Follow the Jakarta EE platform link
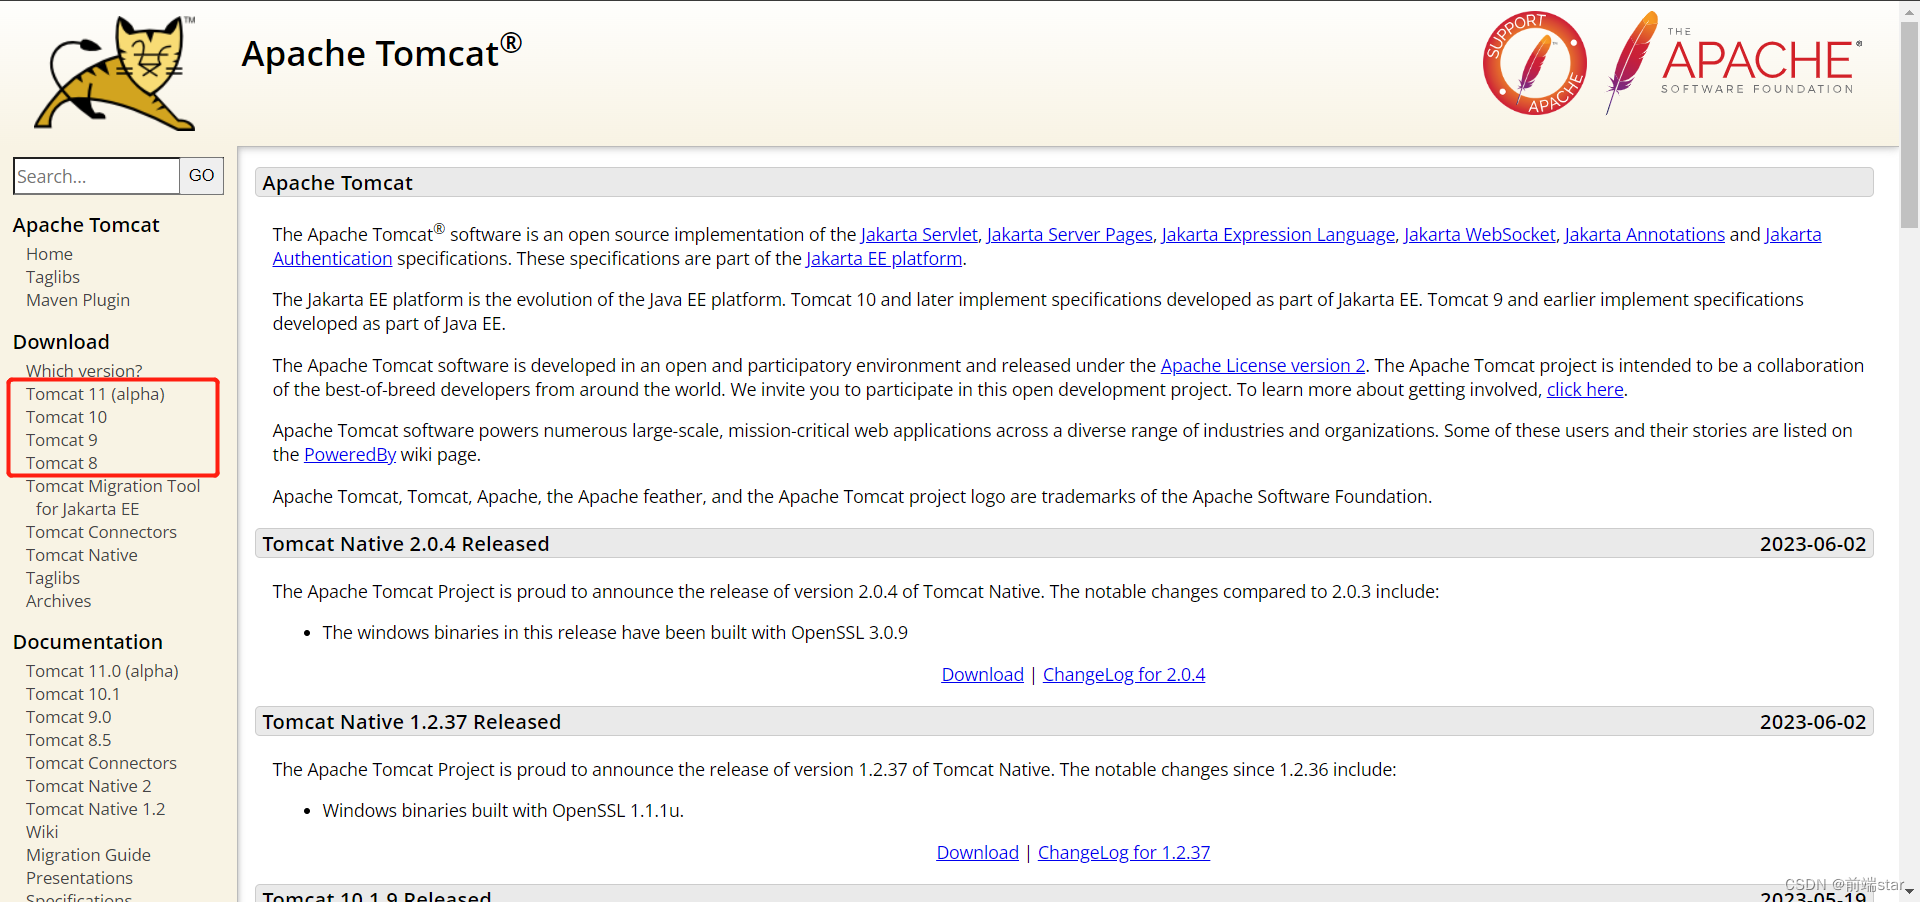Viewport: 1920px width, 902px height. tap(884, 259)
